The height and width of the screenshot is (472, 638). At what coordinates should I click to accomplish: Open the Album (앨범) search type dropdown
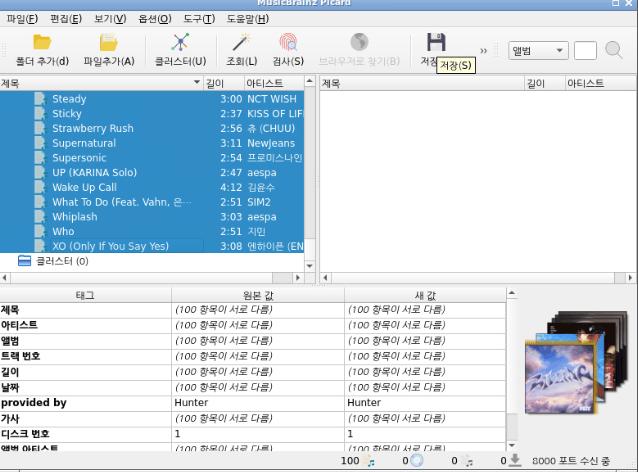click(537, 50)
